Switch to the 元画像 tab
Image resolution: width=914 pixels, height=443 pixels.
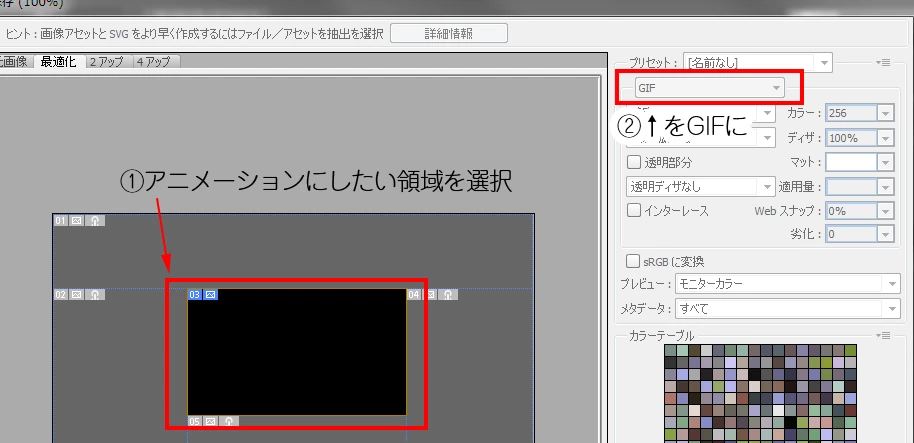tap(14, 61)
